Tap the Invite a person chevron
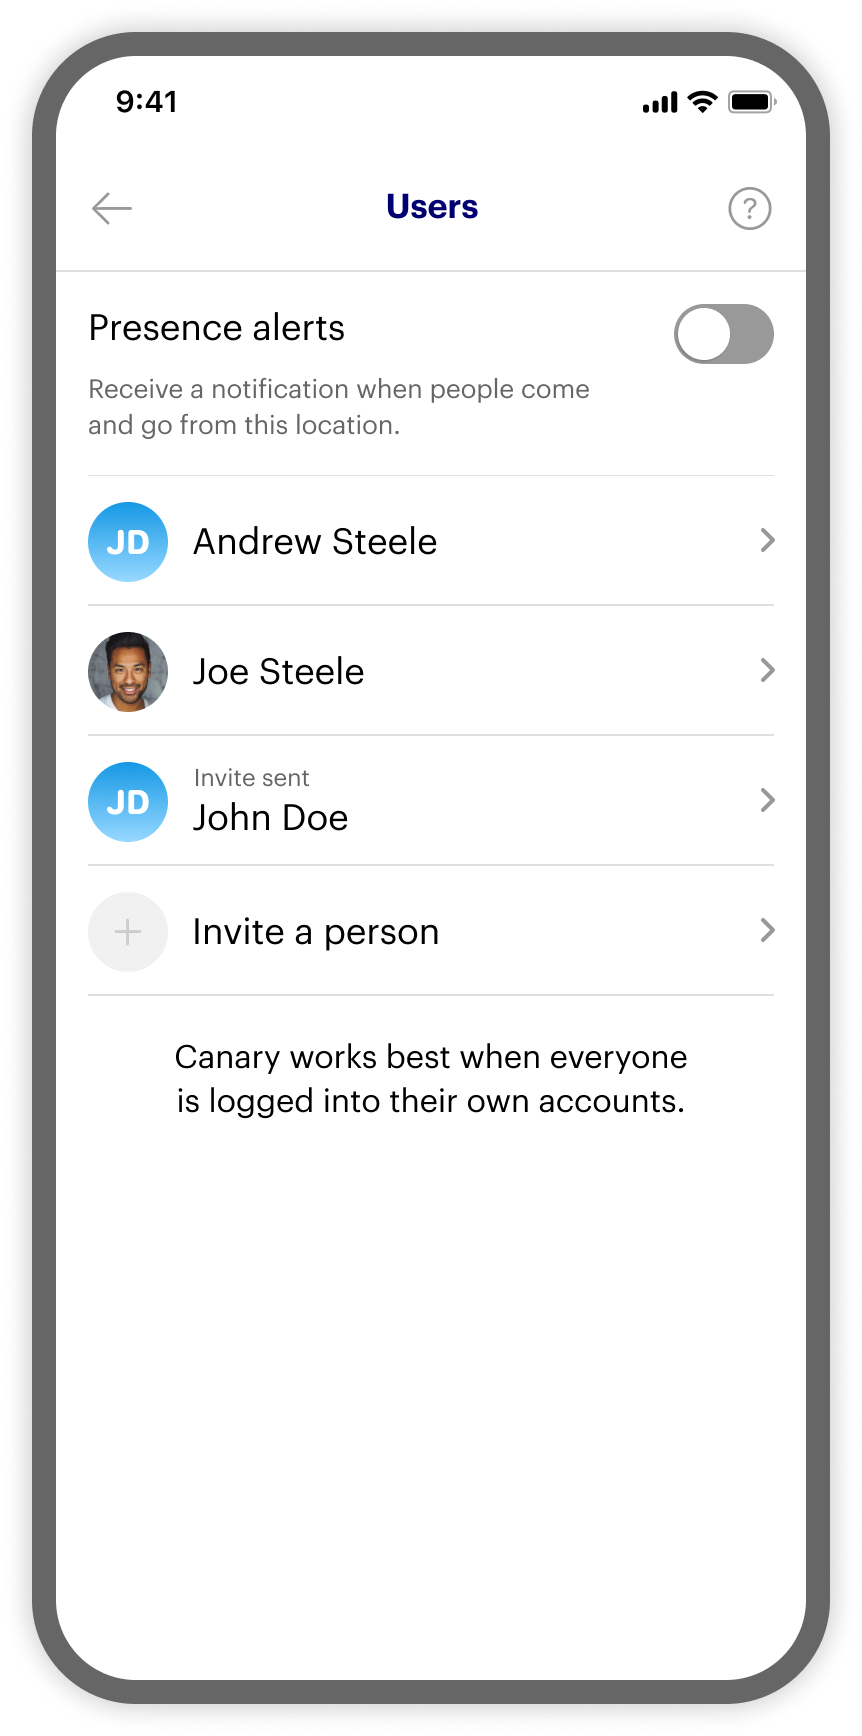The image size is (862, 1736). click(767, 930)
